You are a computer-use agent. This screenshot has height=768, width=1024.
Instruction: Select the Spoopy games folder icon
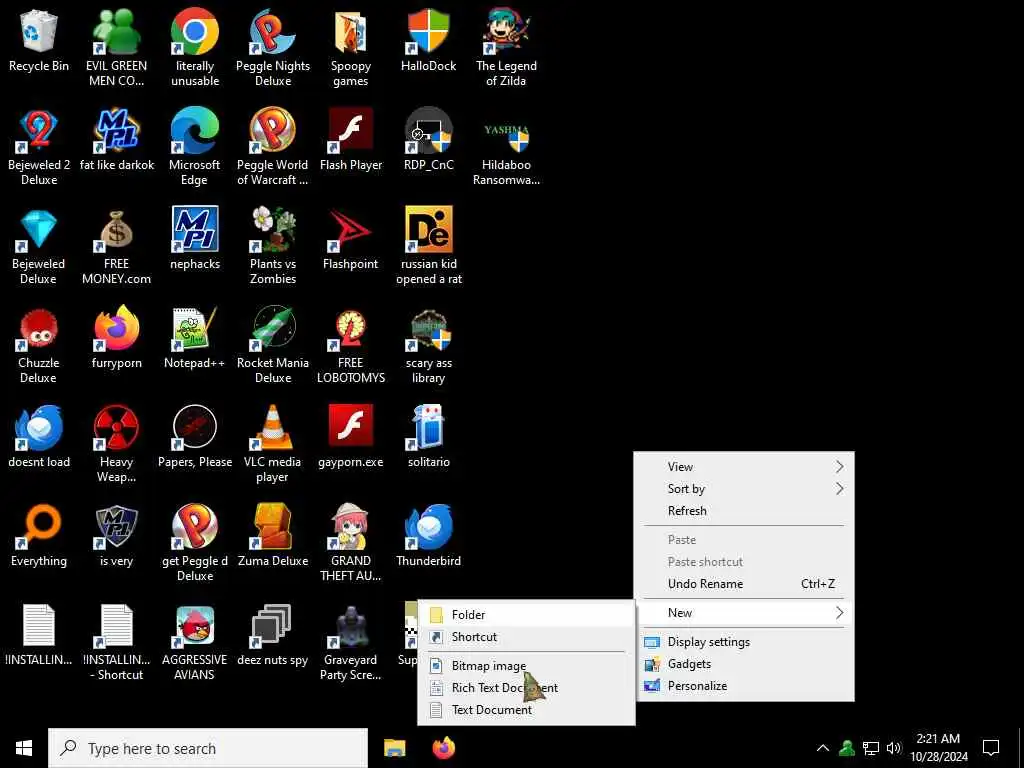coord(351,49)
